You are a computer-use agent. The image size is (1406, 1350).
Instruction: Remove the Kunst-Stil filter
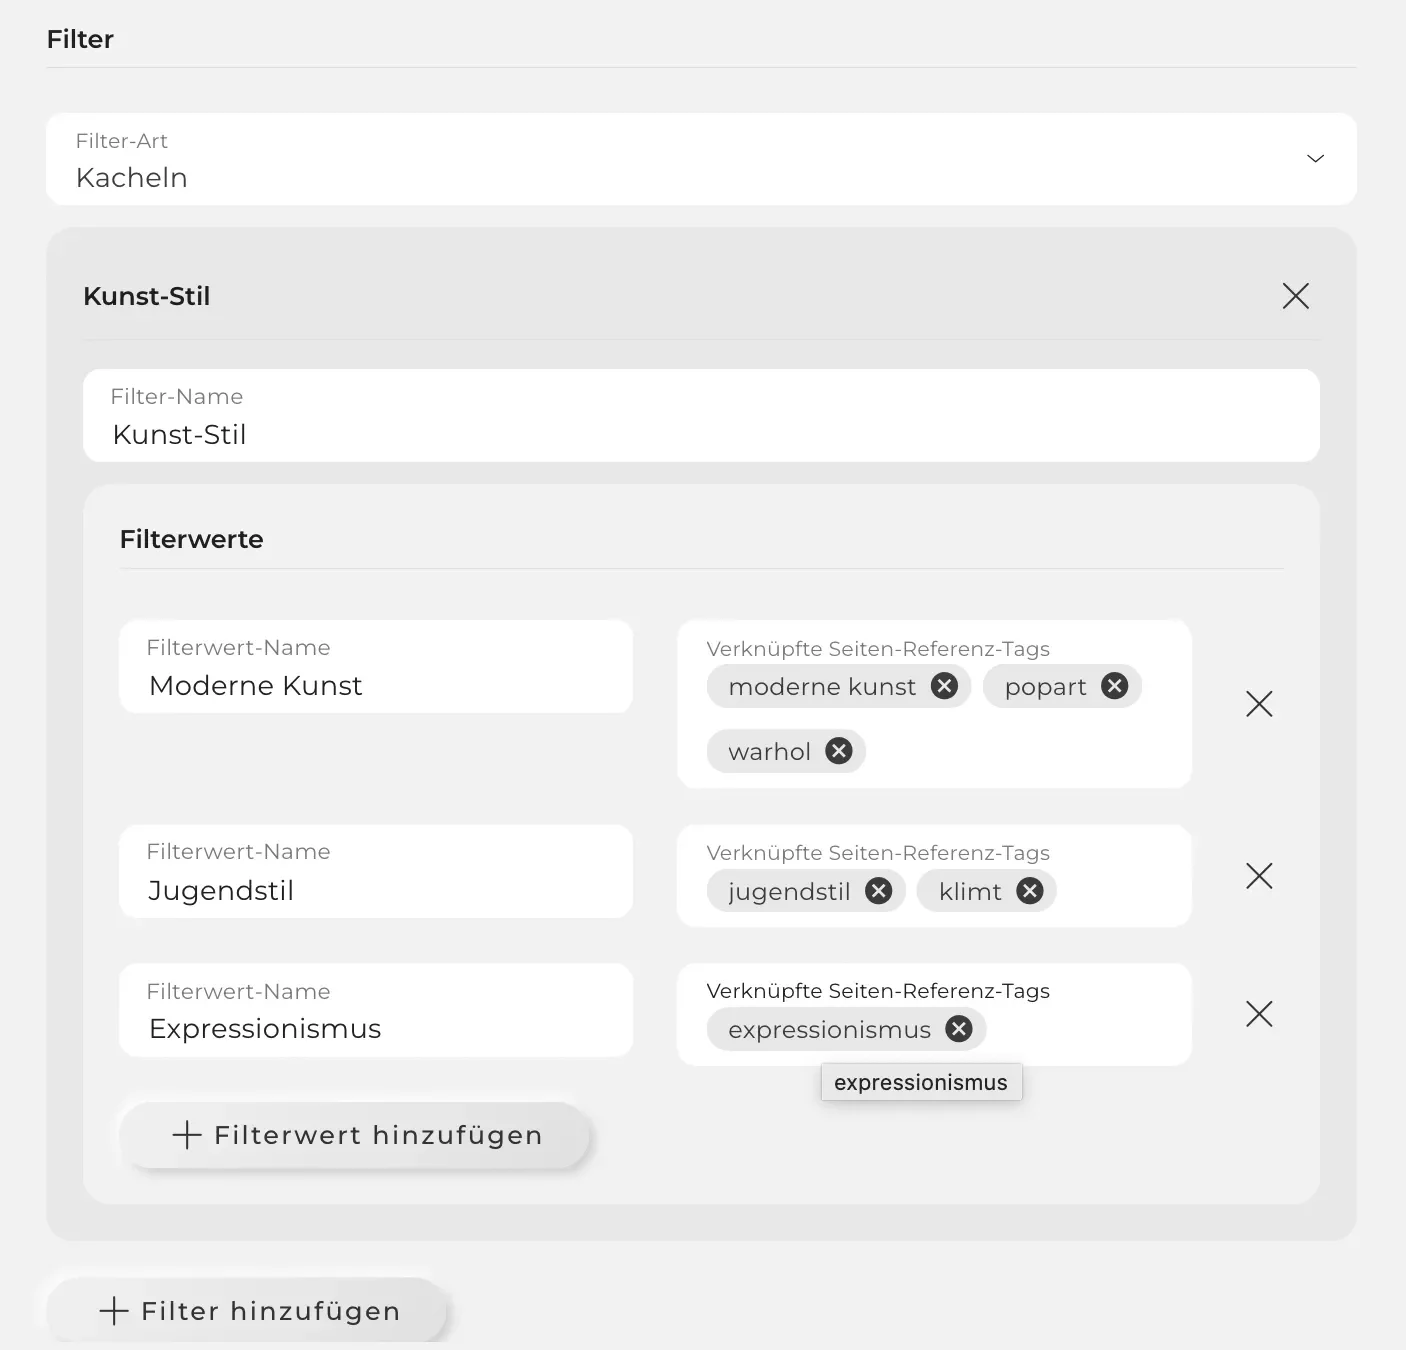pos(1295,296)
